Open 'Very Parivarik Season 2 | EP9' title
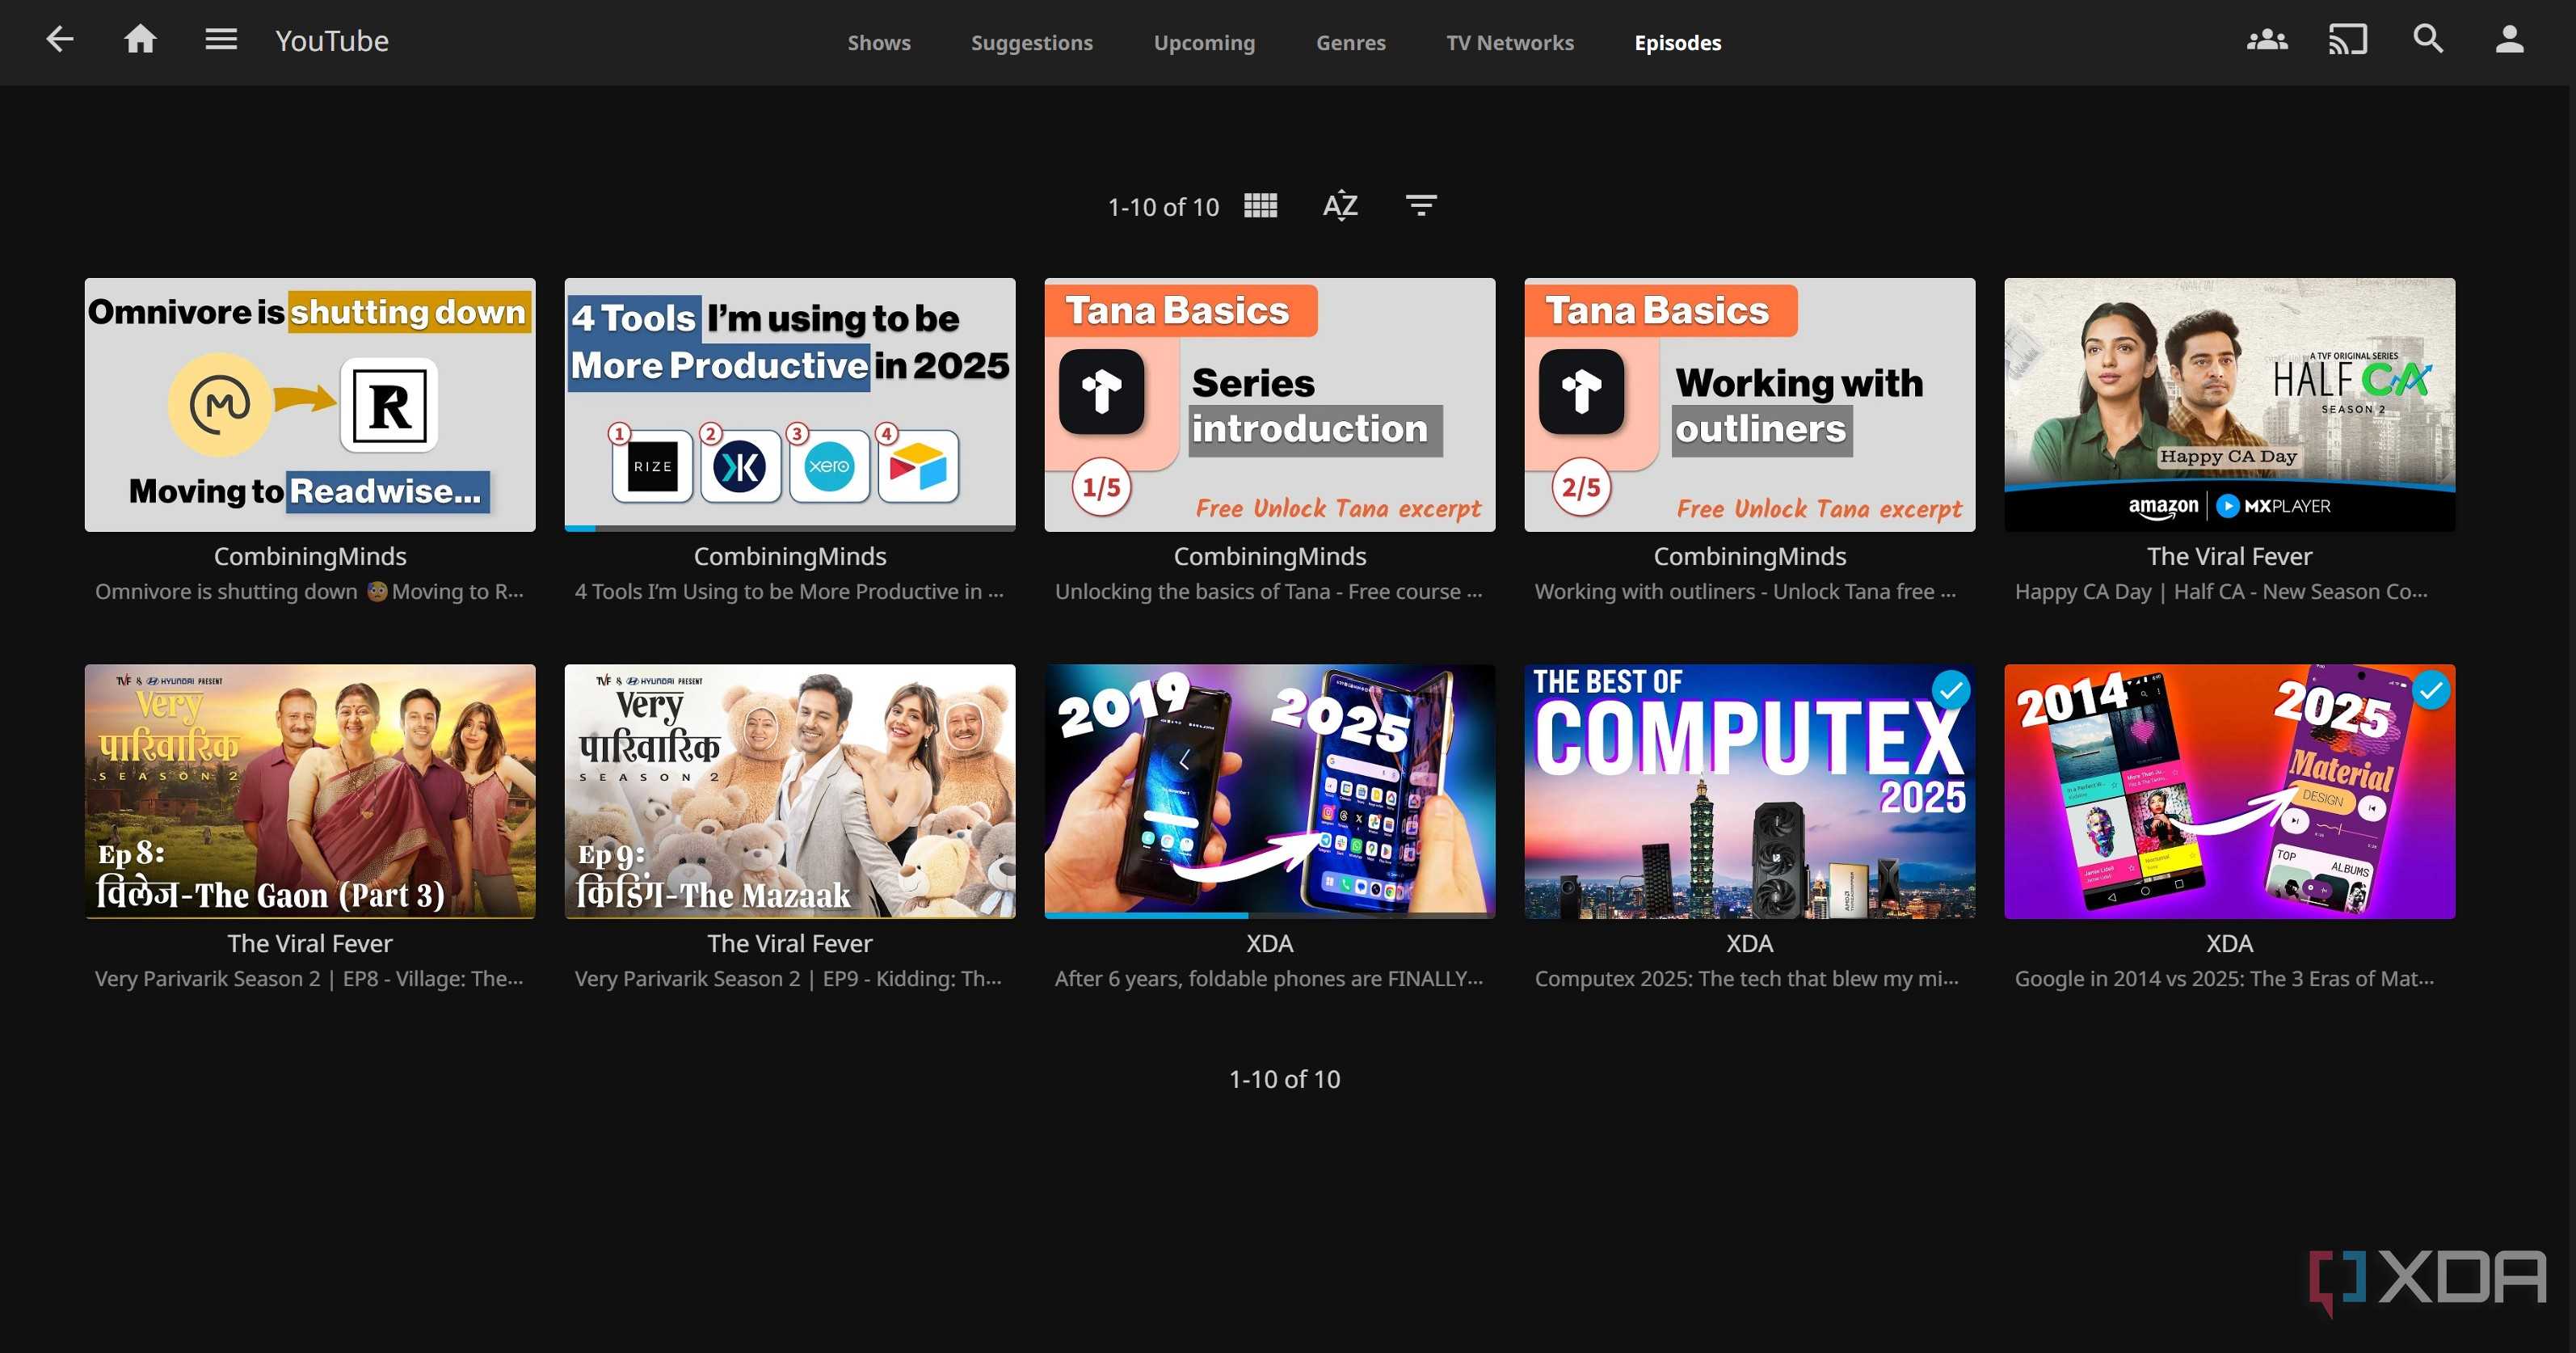This screenshot has width=2576, height=1353. click(x=789, y=979)
